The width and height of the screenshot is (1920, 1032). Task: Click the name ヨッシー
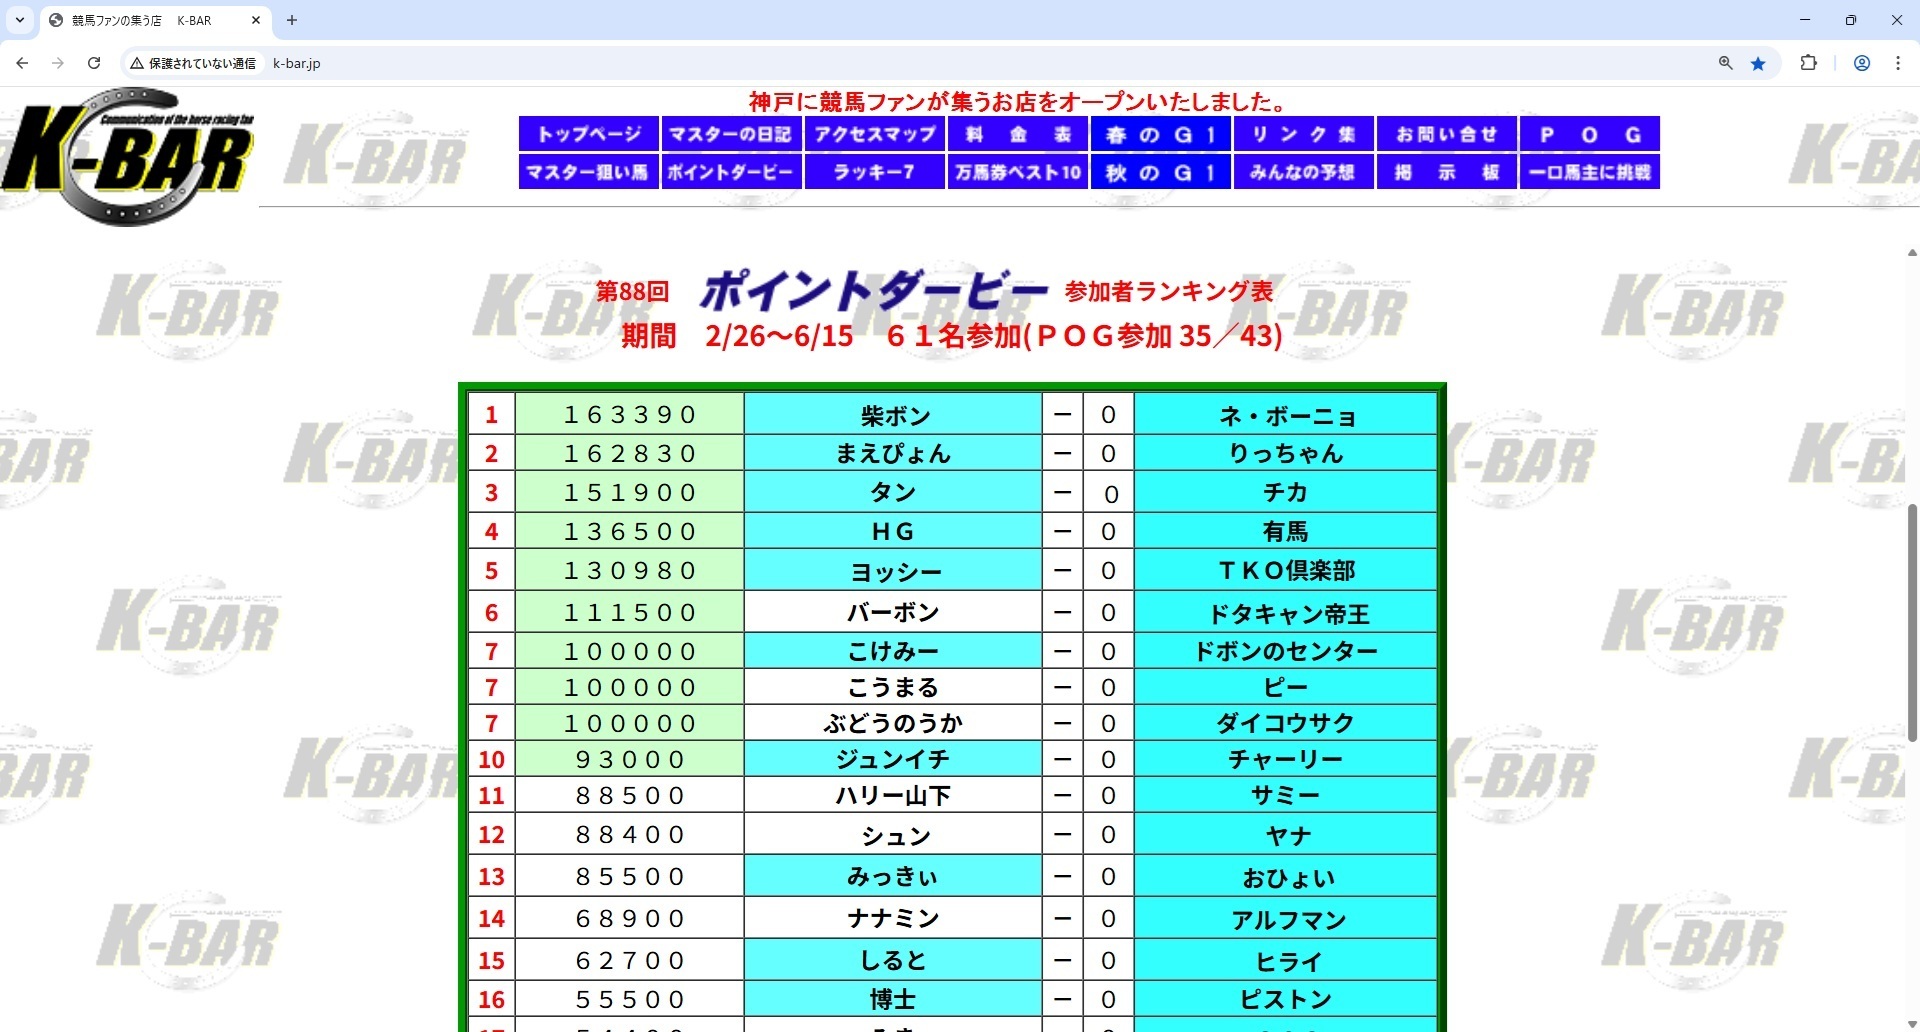pyautogui.click(x=895, y=571)
